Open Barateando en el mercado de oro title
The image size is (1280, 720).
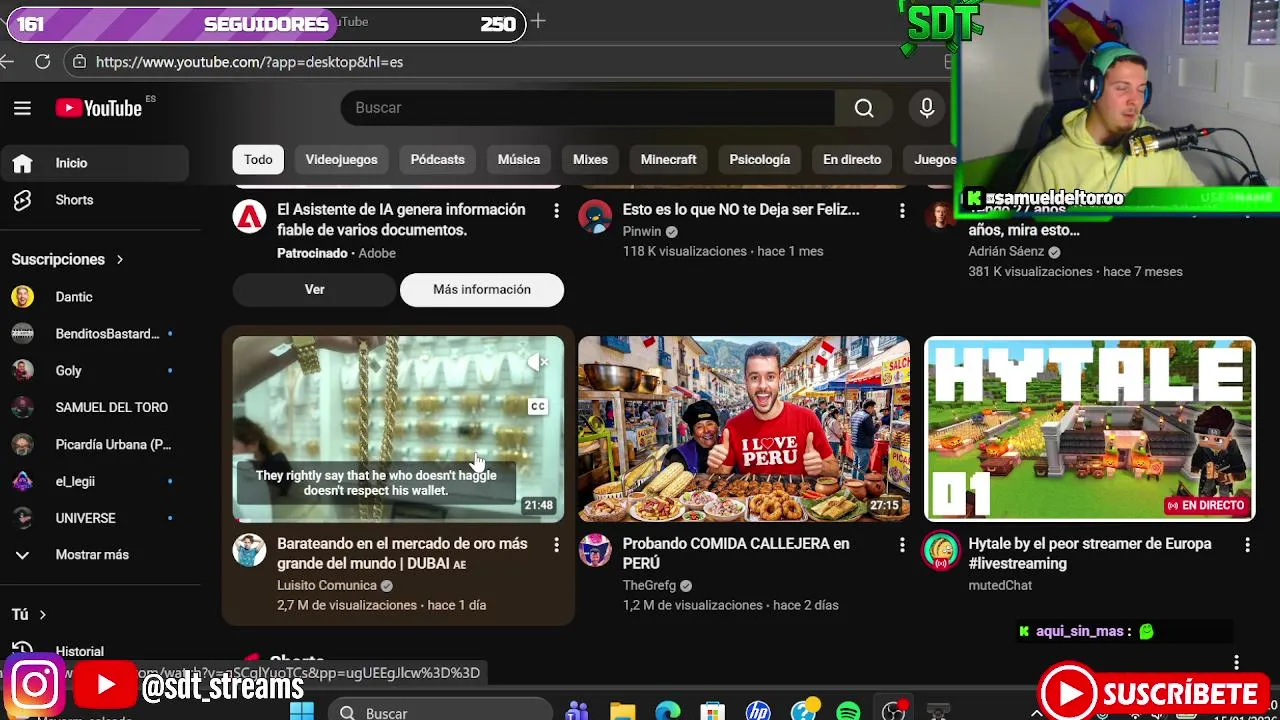pos(402,554)
